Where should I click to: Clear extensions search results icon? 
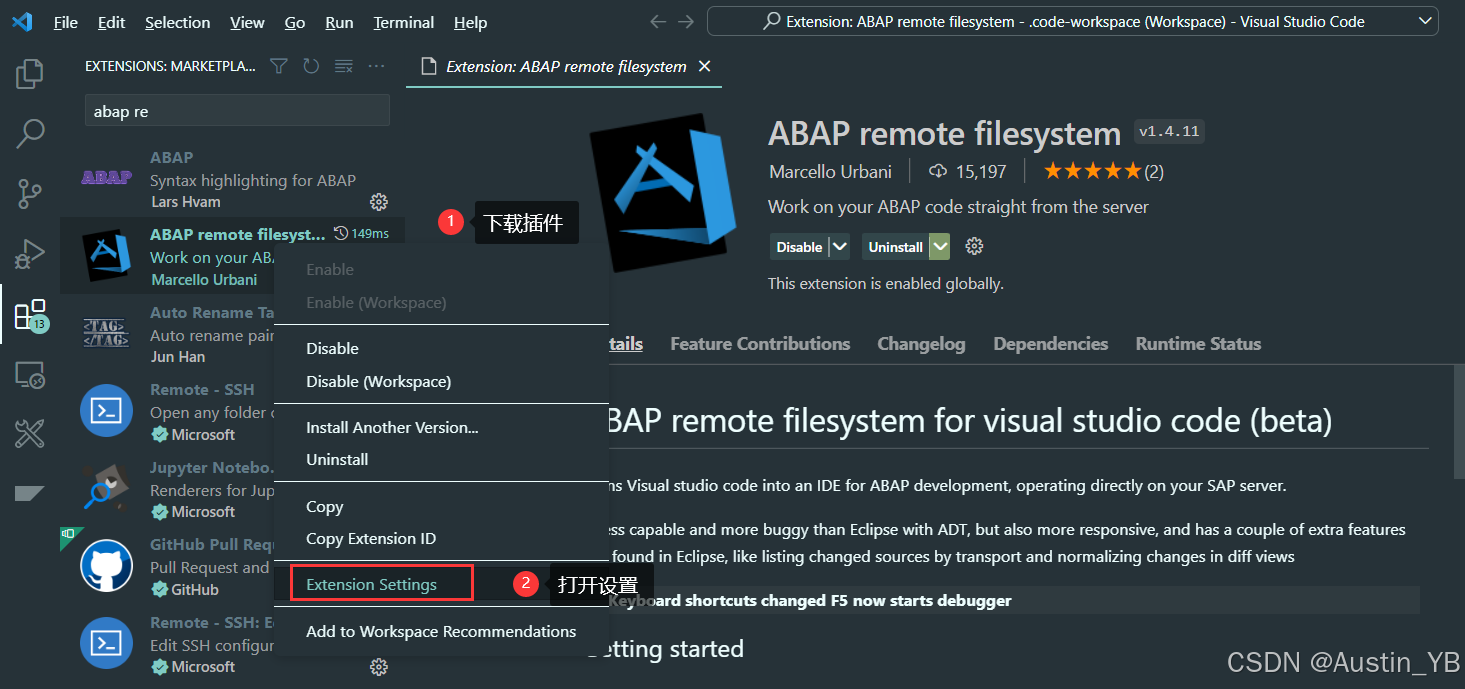pyautogui.click(x=343, y=66)
